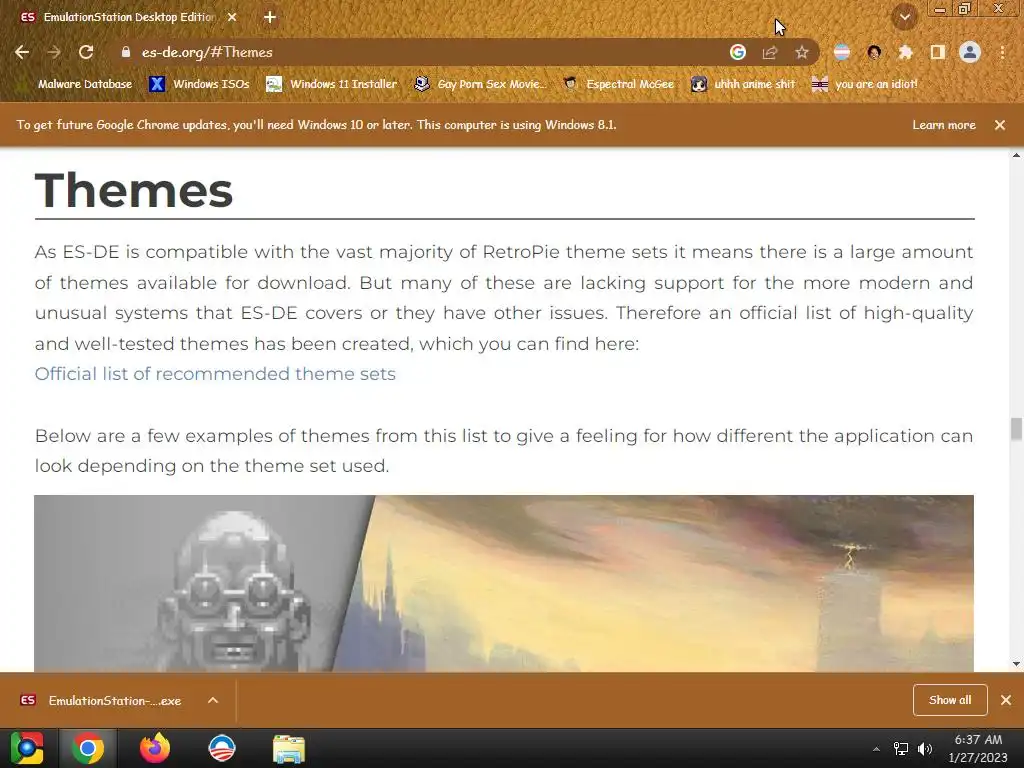
Task: Open the 'you are an idiot!' bookmark
Action: point(864,84)
